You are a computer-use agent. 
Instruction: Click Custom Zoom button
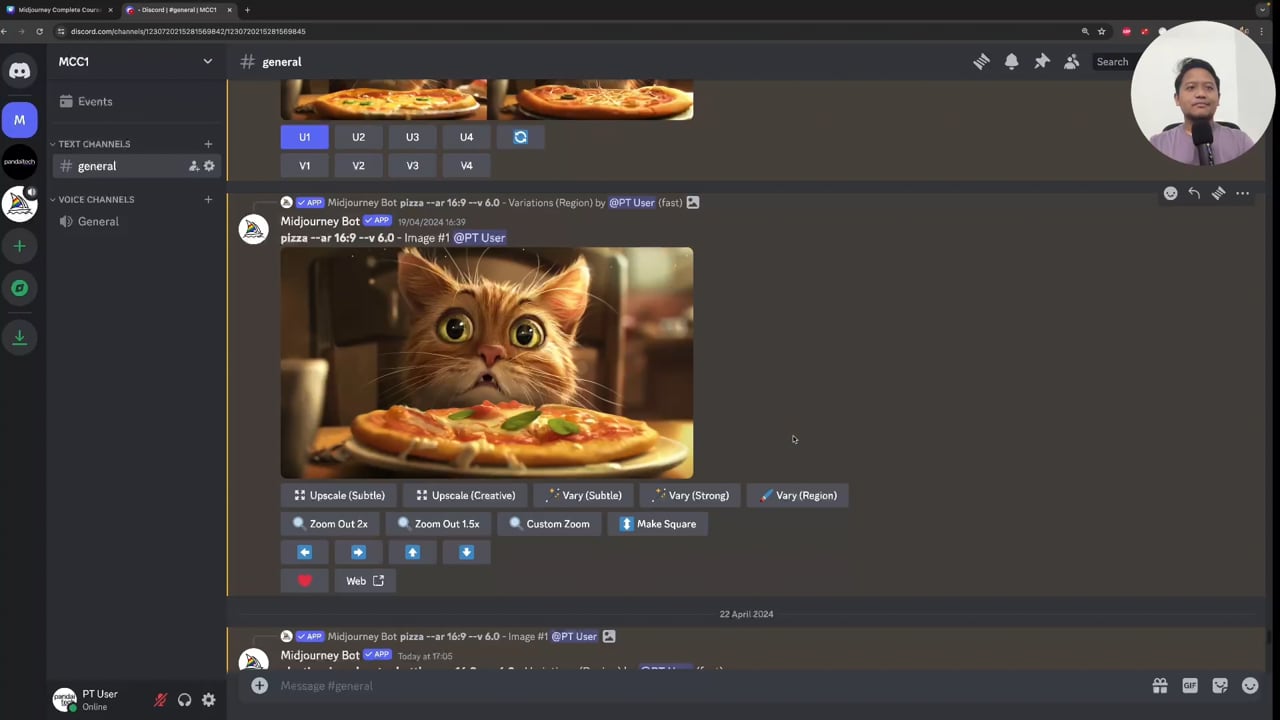click(549, 524)
